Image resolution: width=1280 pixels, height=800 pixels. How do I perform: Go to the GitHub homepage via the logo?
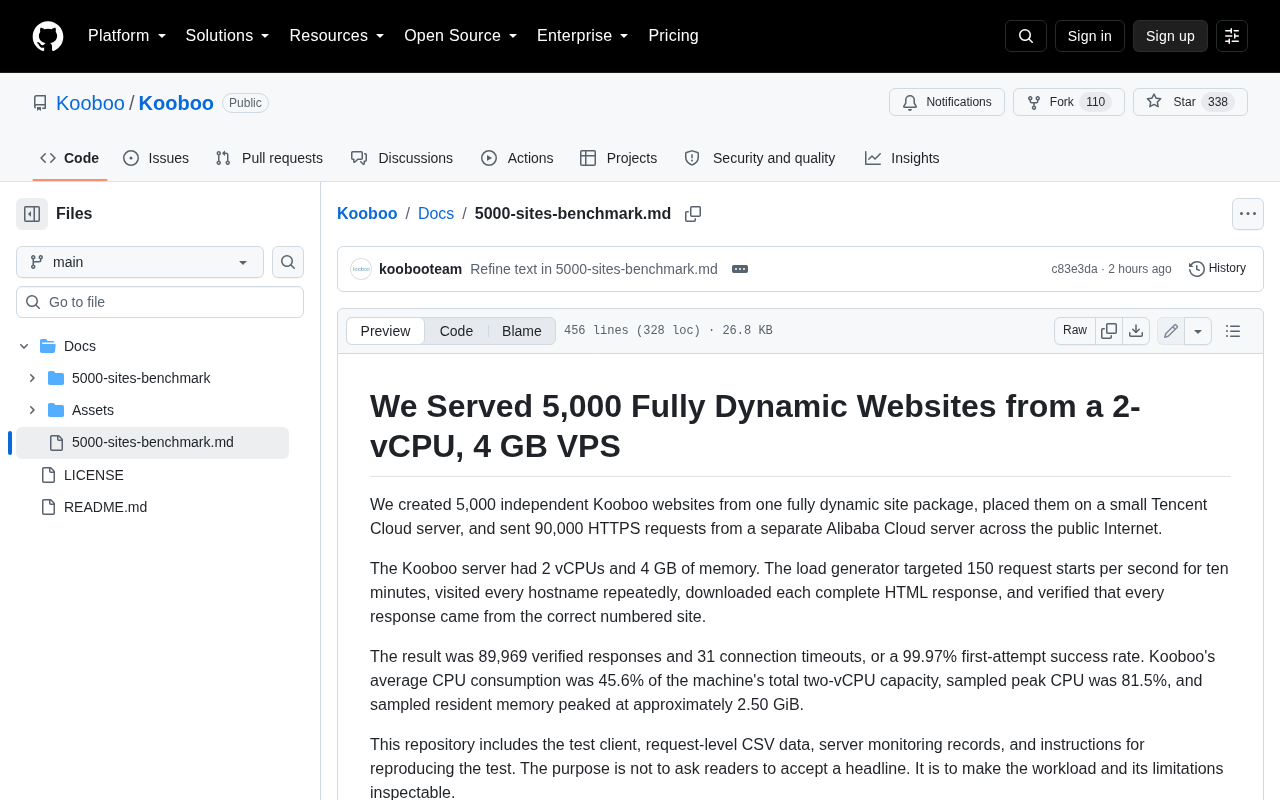click(48, 36)
